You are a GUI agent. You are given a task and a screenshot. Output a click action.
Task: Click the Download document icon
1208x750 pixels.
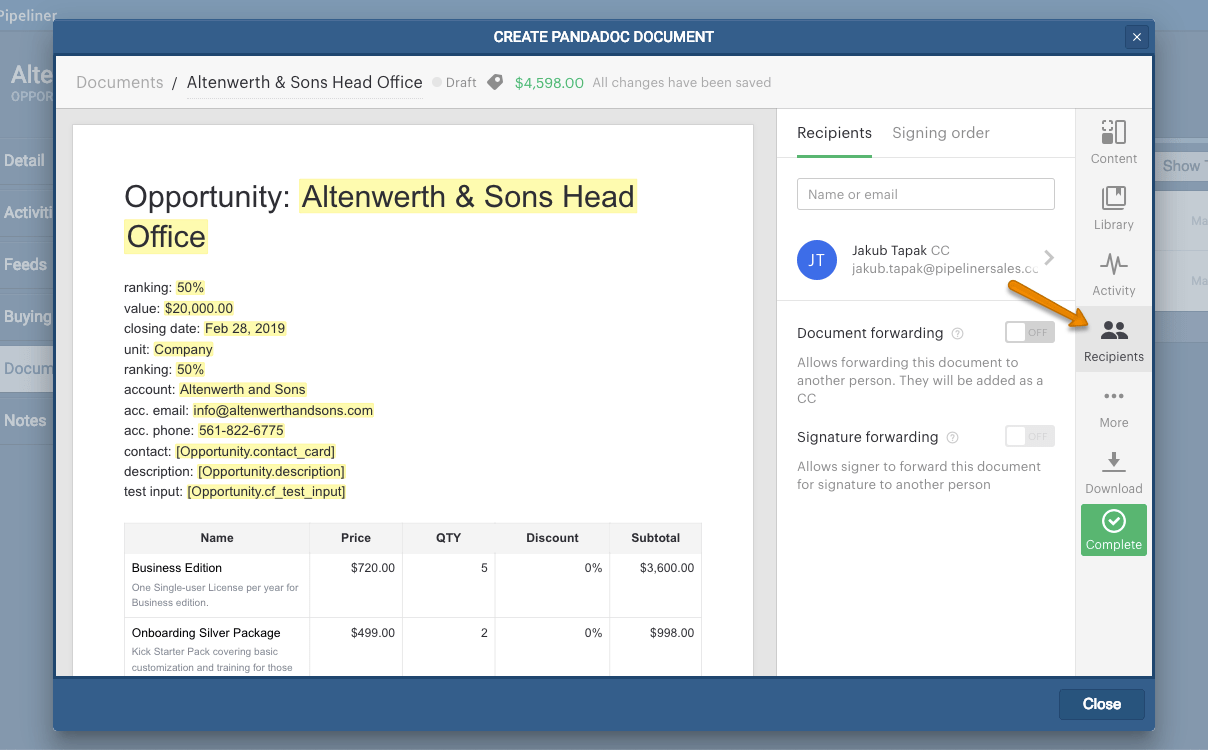[x=1113, y=470]
